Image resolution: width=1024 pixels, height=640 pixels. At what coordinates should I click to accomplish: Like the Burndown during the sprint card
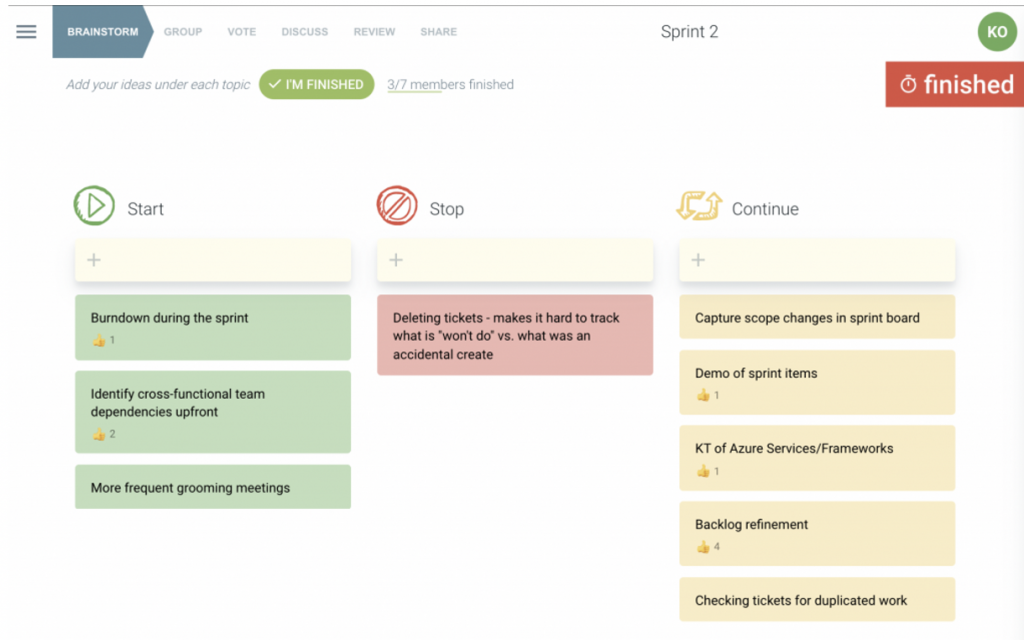pyautogui.click(x=99, y=340)
